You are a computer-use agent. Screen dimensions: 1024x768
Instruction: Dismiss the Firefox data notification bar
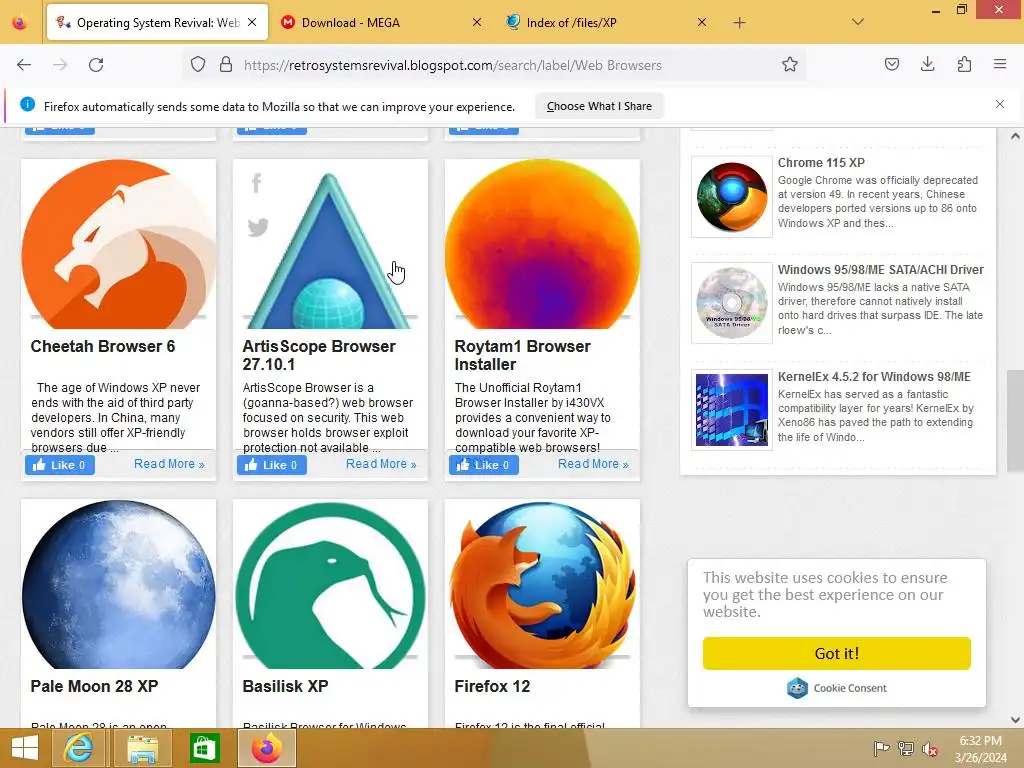[x=1000, y=104]
